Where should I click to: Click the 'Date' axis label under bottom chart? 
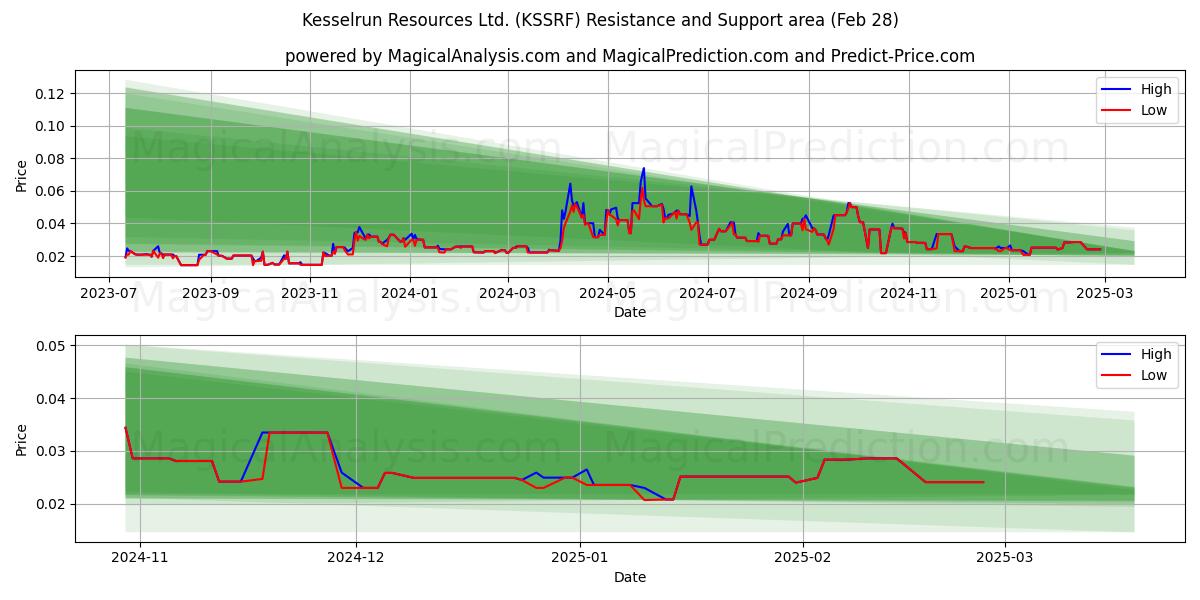point(630,577)
